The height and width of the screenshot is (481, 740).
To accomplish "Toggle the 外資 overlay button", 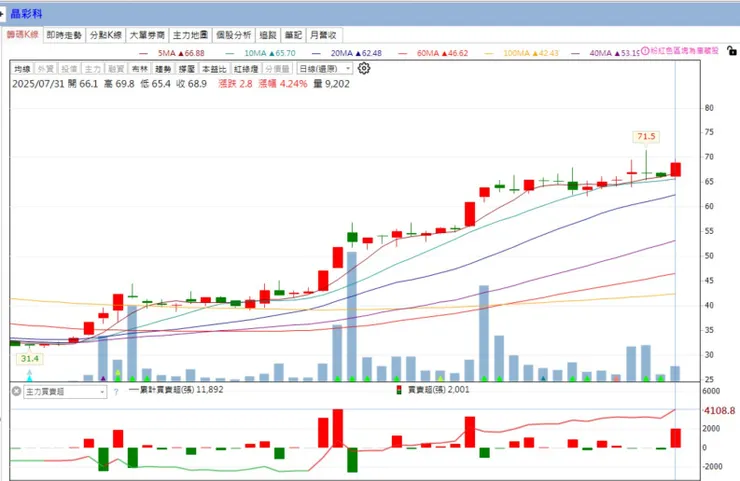I will (46, 69).
